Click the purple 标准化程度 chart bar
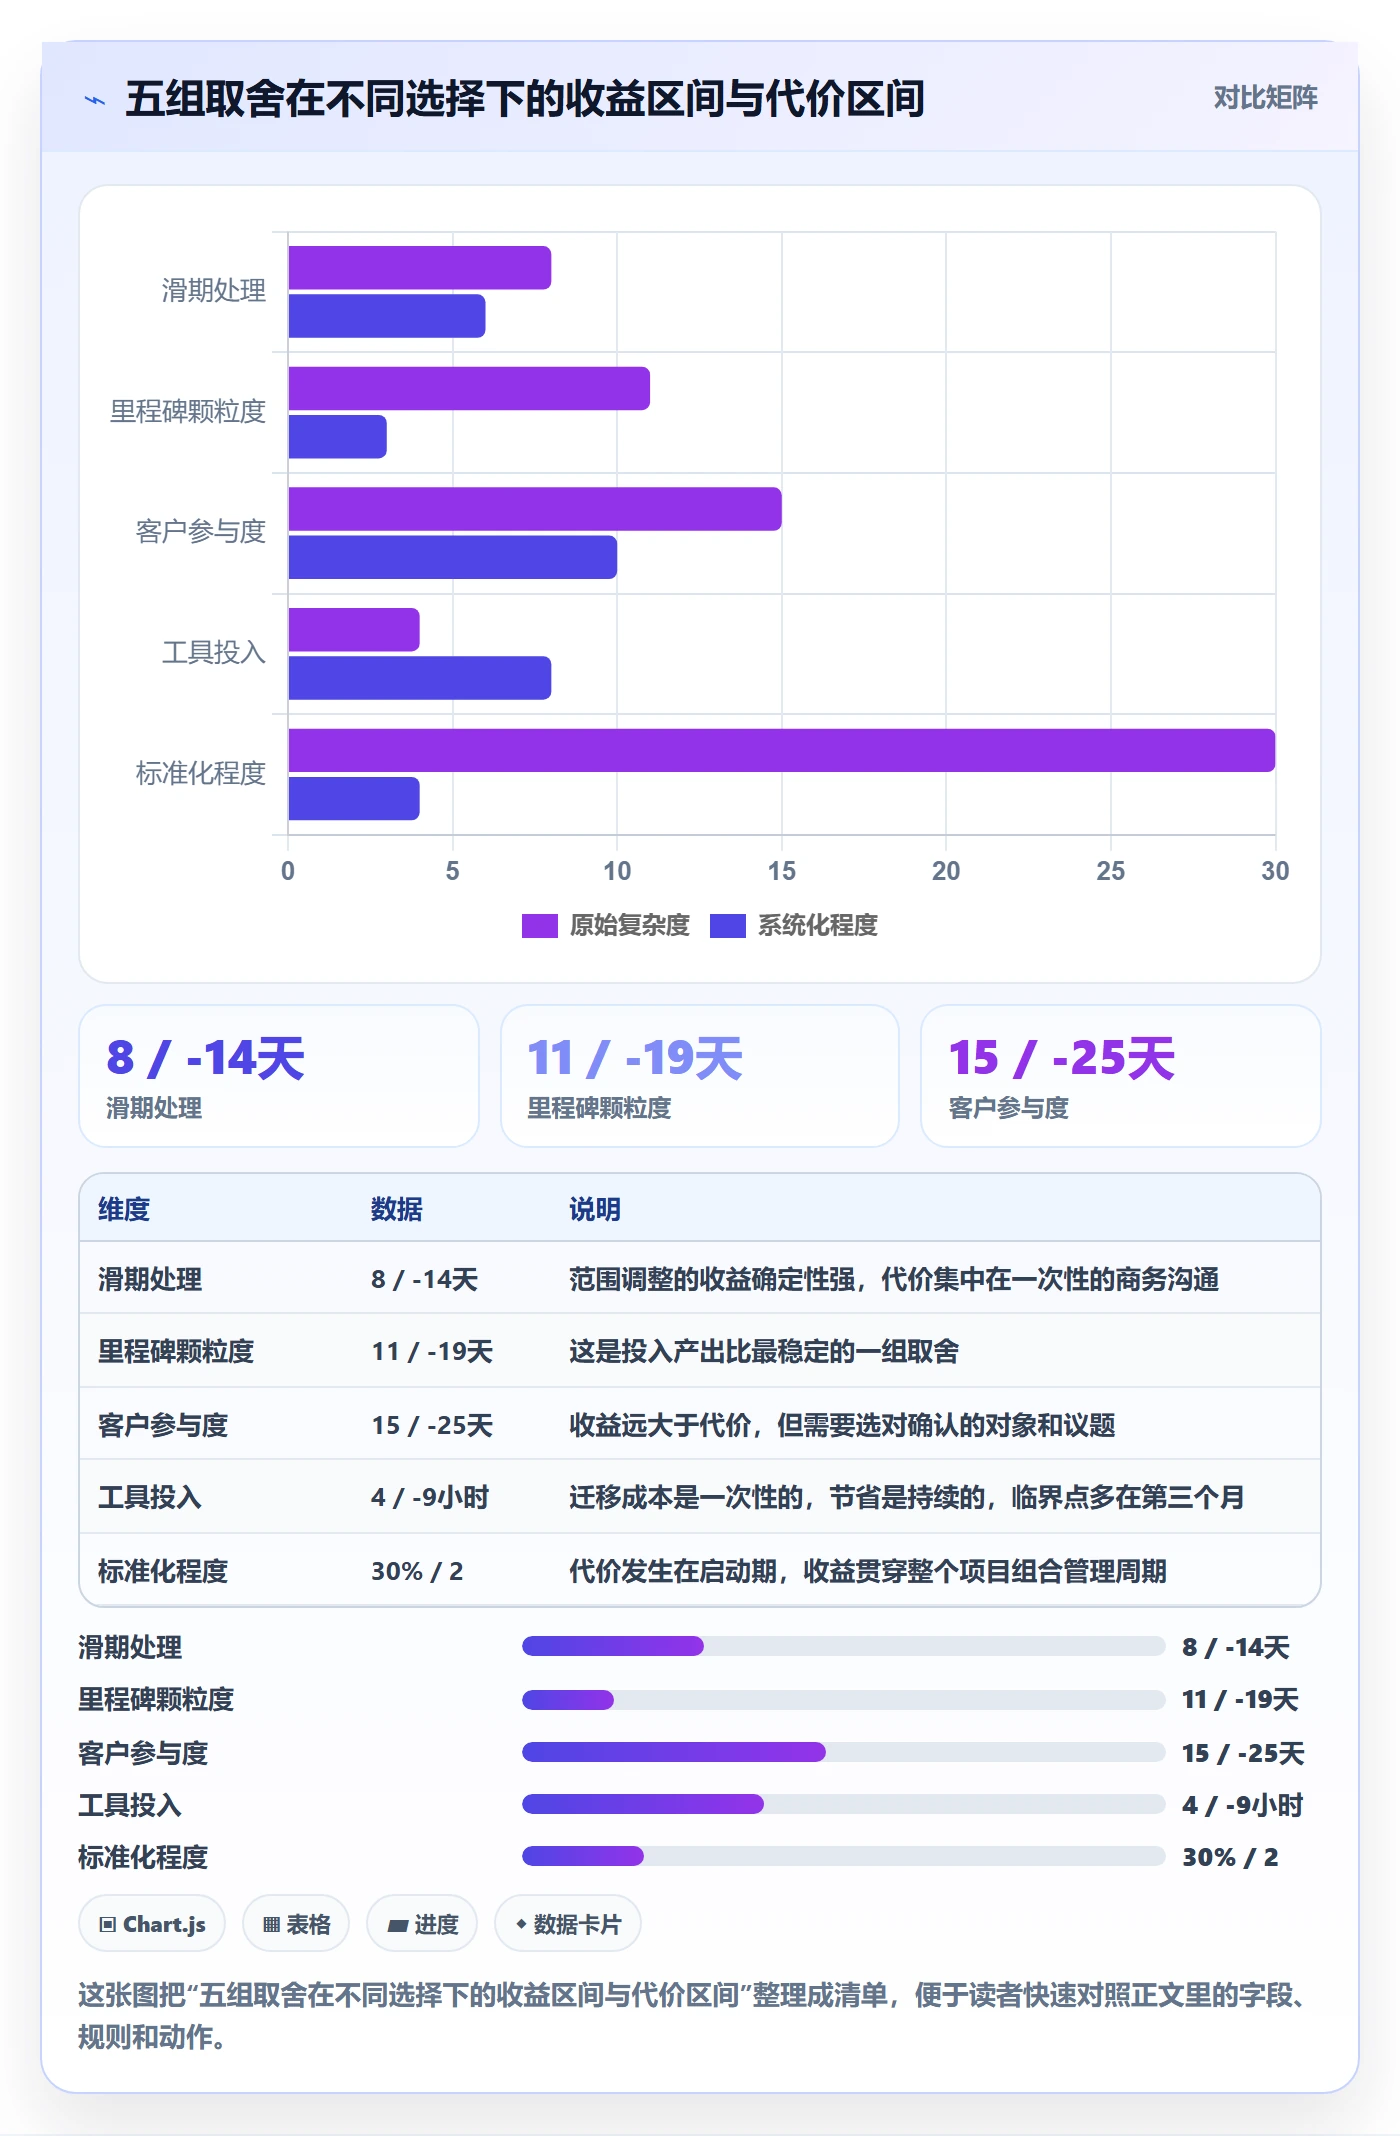This screenshot has height=2136, width=1400. point(782,751)
